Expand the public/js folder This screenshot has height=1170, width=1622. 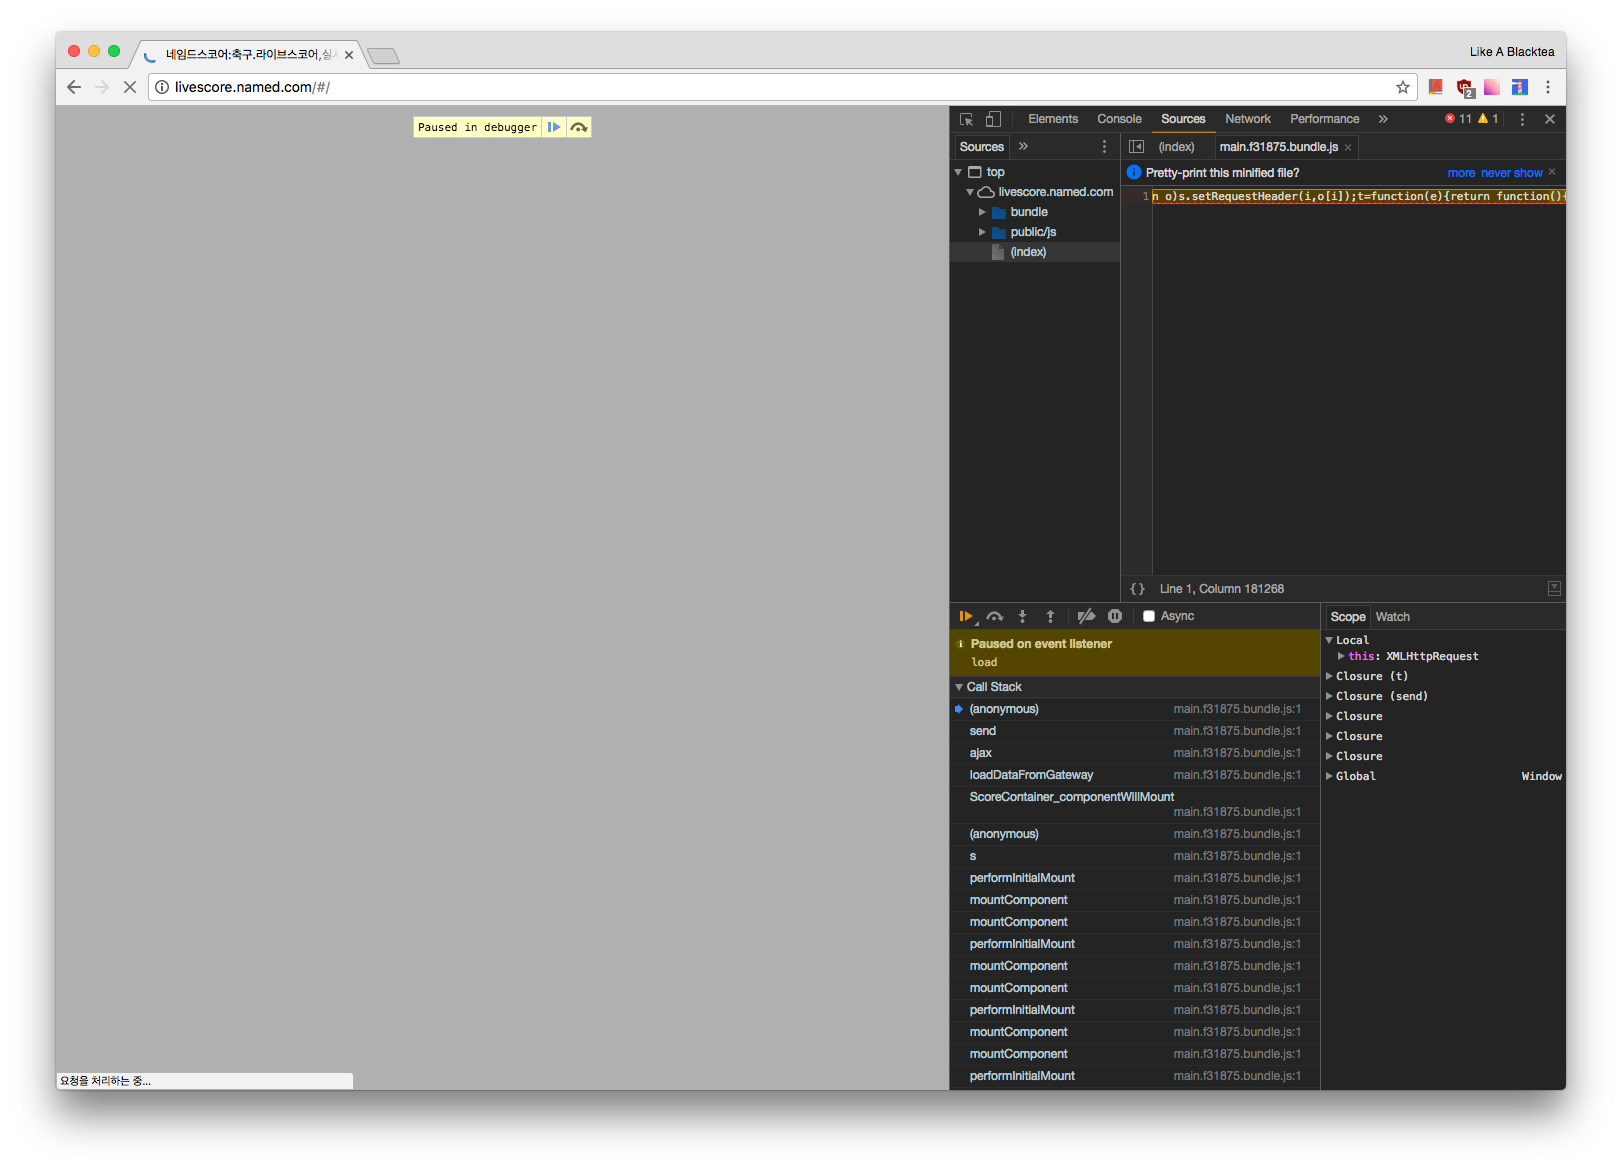[982, 232]
